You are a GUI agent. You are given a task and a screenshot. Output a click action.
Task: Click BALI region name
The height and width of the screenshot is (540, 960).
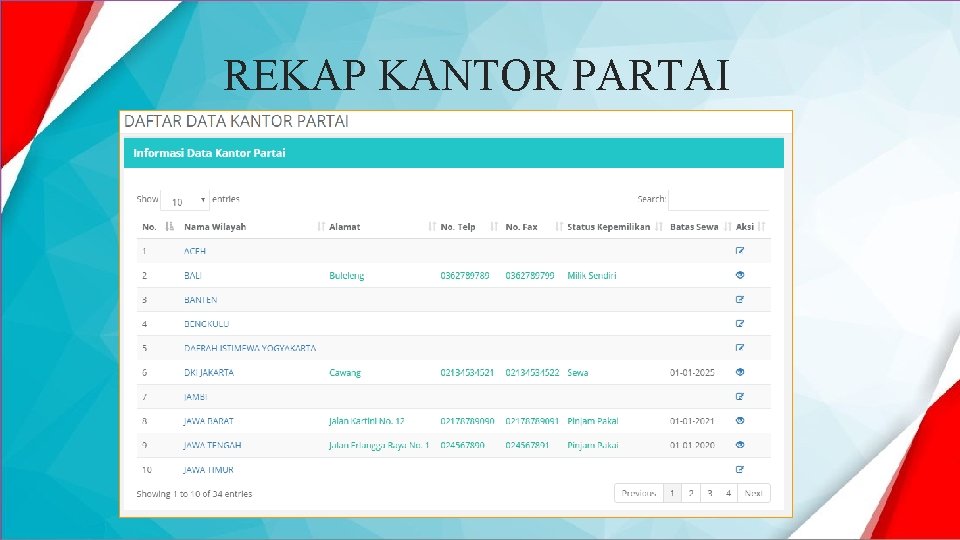(193, 276)
